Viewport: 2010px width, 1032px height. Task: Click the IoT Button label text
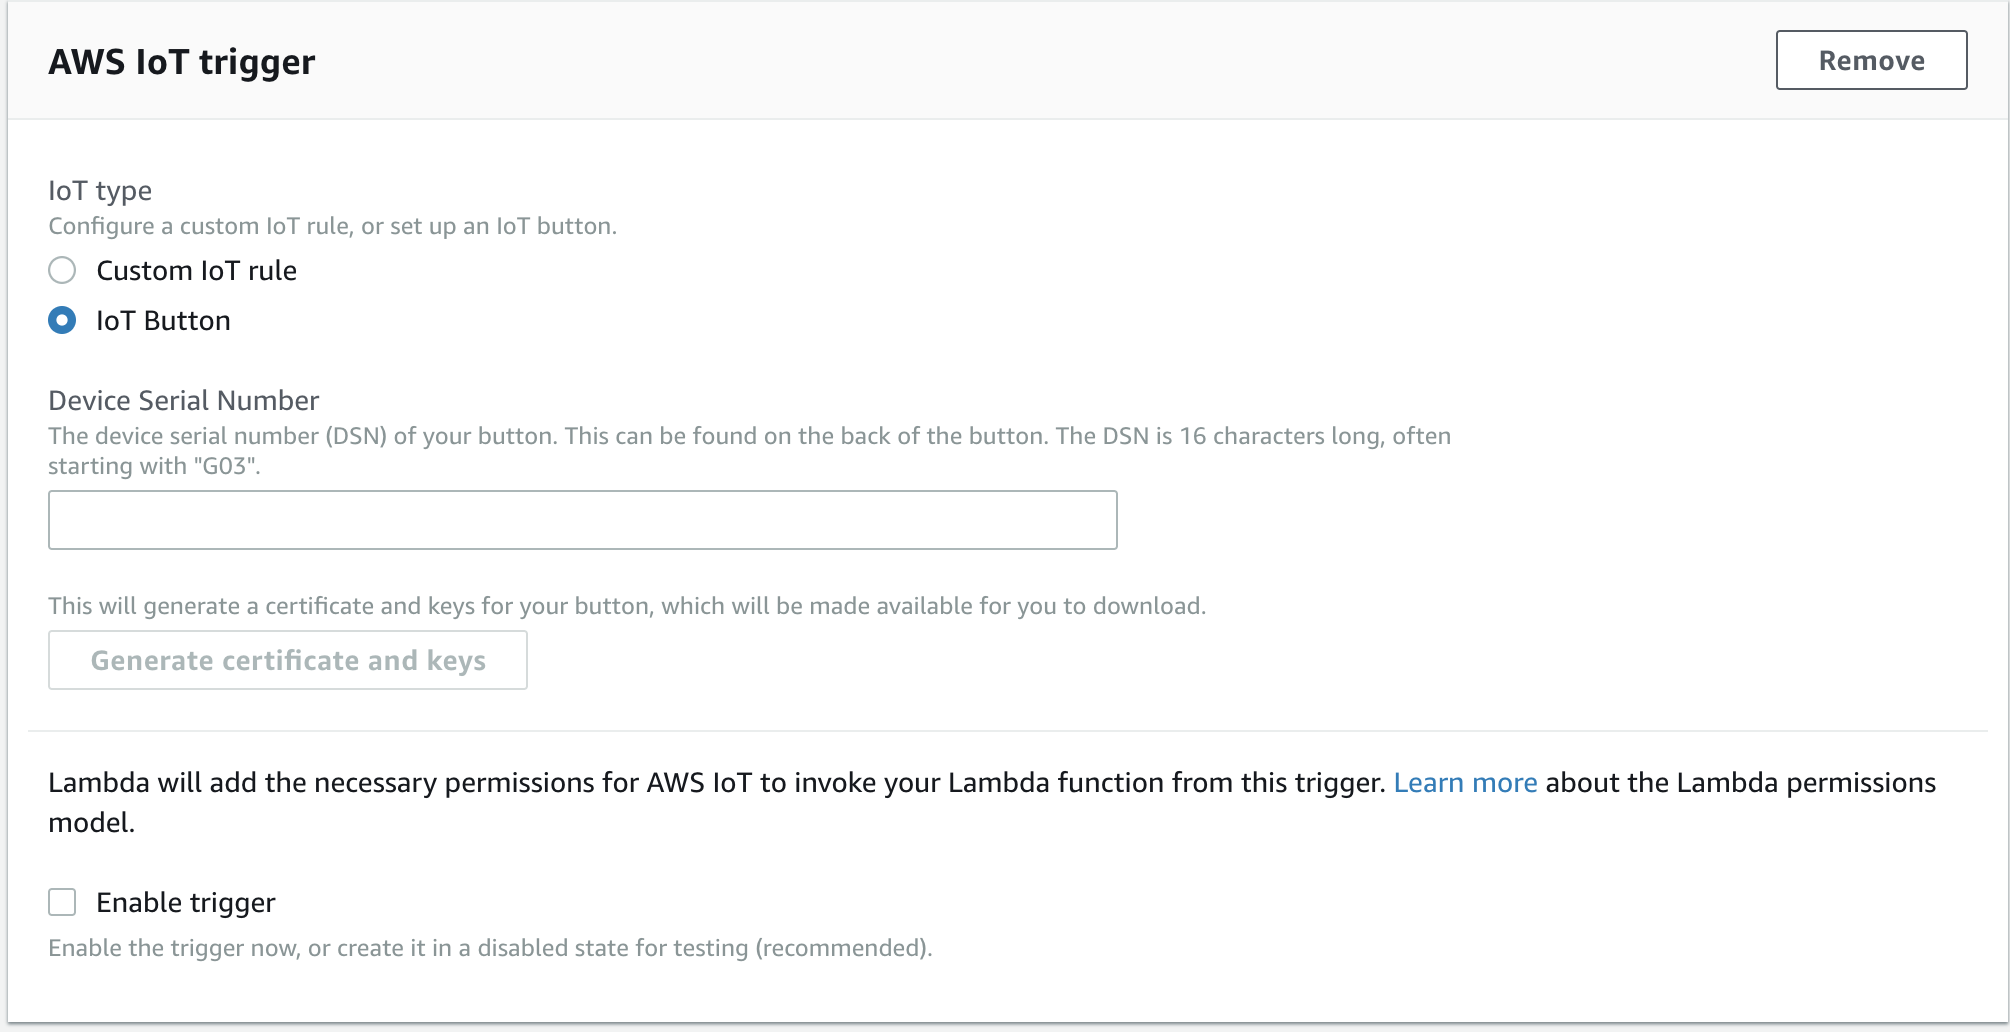click(163, 320)
